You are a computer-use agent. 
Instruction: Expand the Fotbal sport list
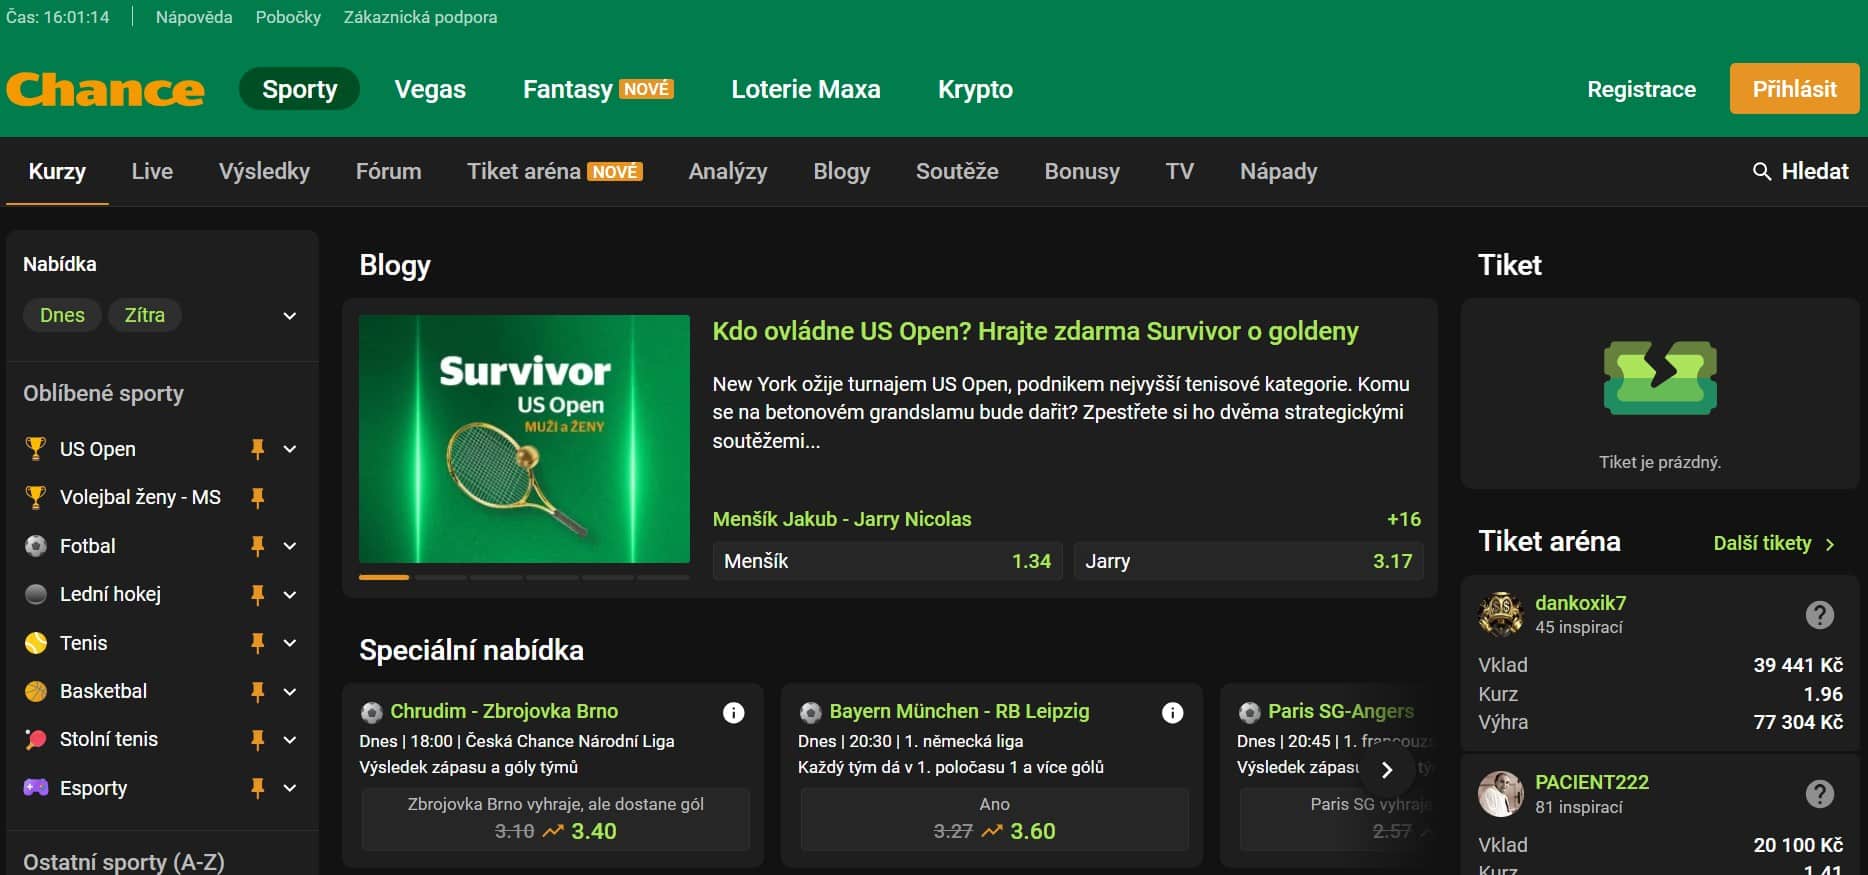tap(290, 546)
